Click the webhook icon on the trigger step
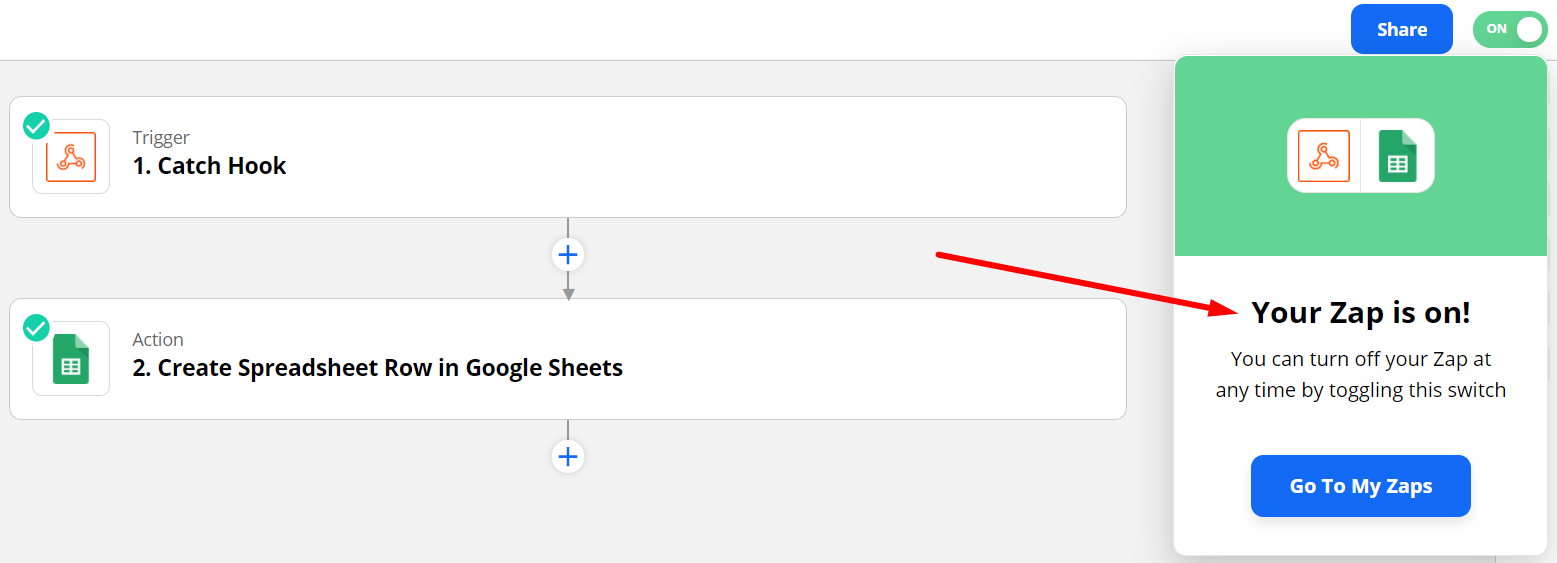The width and height of the screenshot is (1557, 563). point(70,157)
